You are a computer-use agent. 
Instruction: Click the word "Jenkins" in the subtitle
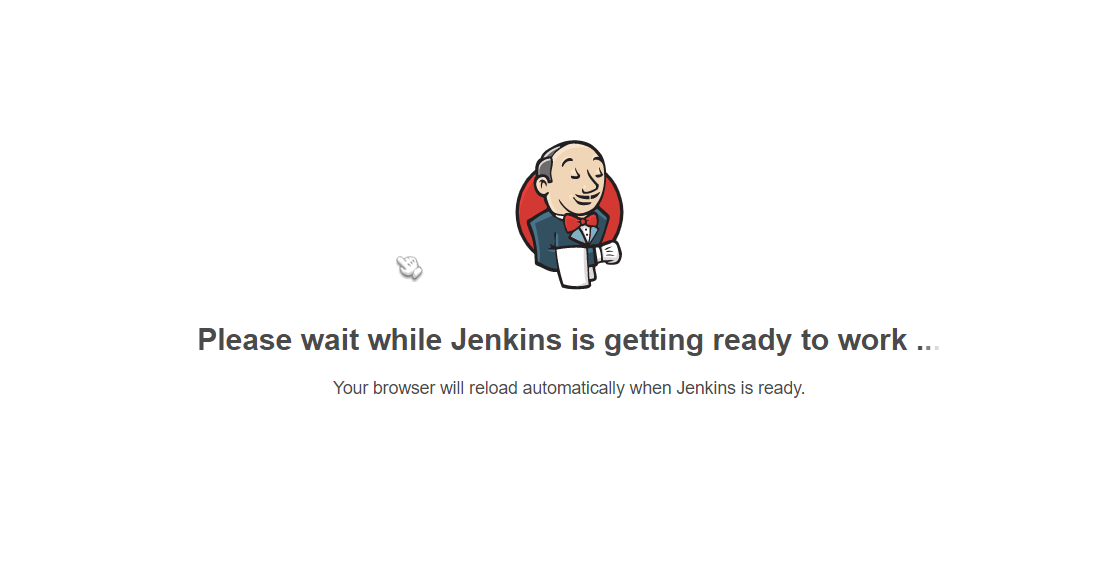tap(705, 388)
